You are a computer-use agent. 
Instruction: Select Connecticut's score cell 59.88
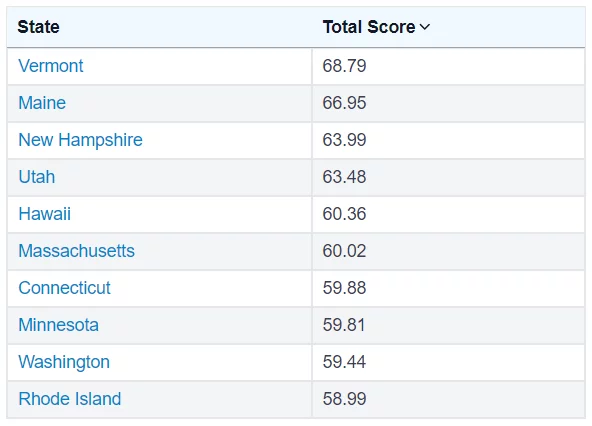click(449, 288)
